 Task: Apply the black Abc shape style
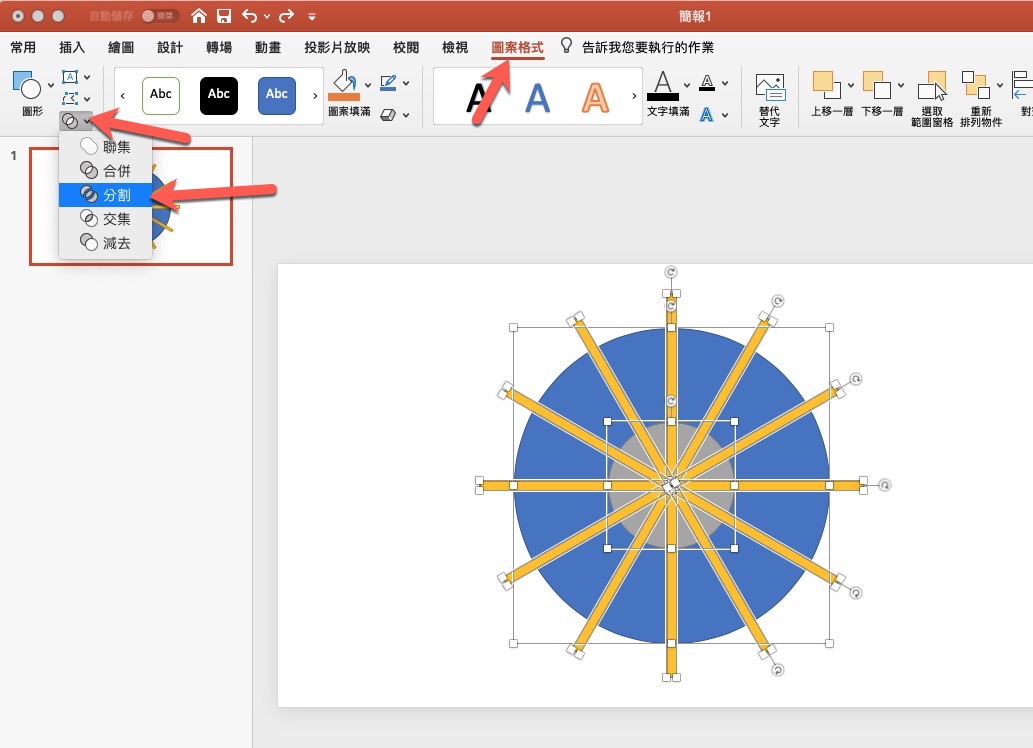click(219, 95)
